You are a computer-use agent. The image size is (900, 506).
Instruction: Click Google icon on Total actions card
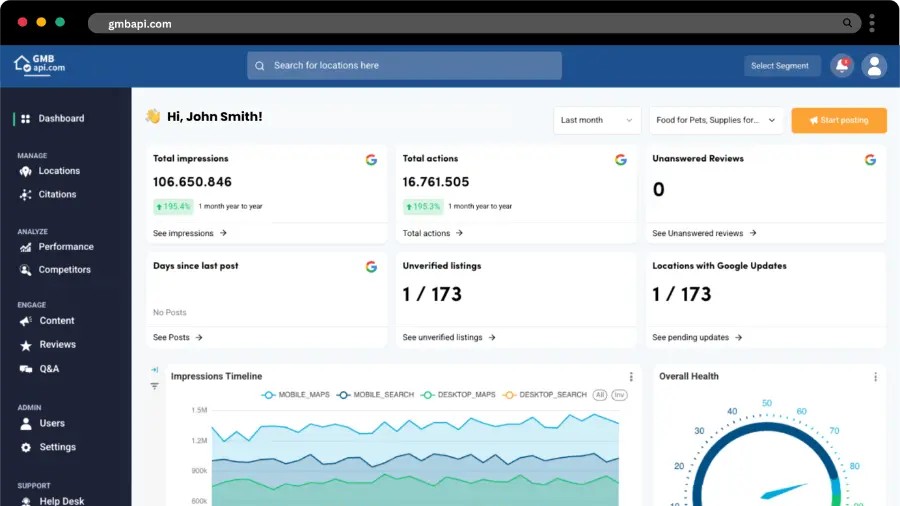pyautogui.click(x=621, y=160)
